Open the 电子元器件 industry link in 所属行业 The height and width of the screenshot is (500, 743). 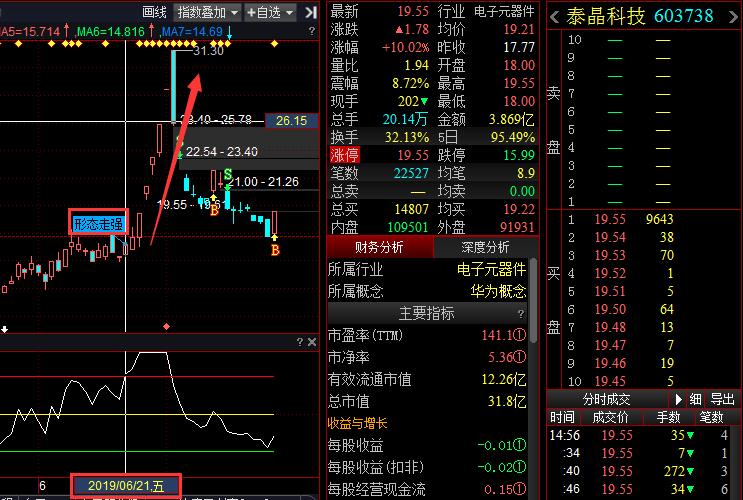pyautogui.click(x=491, y=269)
